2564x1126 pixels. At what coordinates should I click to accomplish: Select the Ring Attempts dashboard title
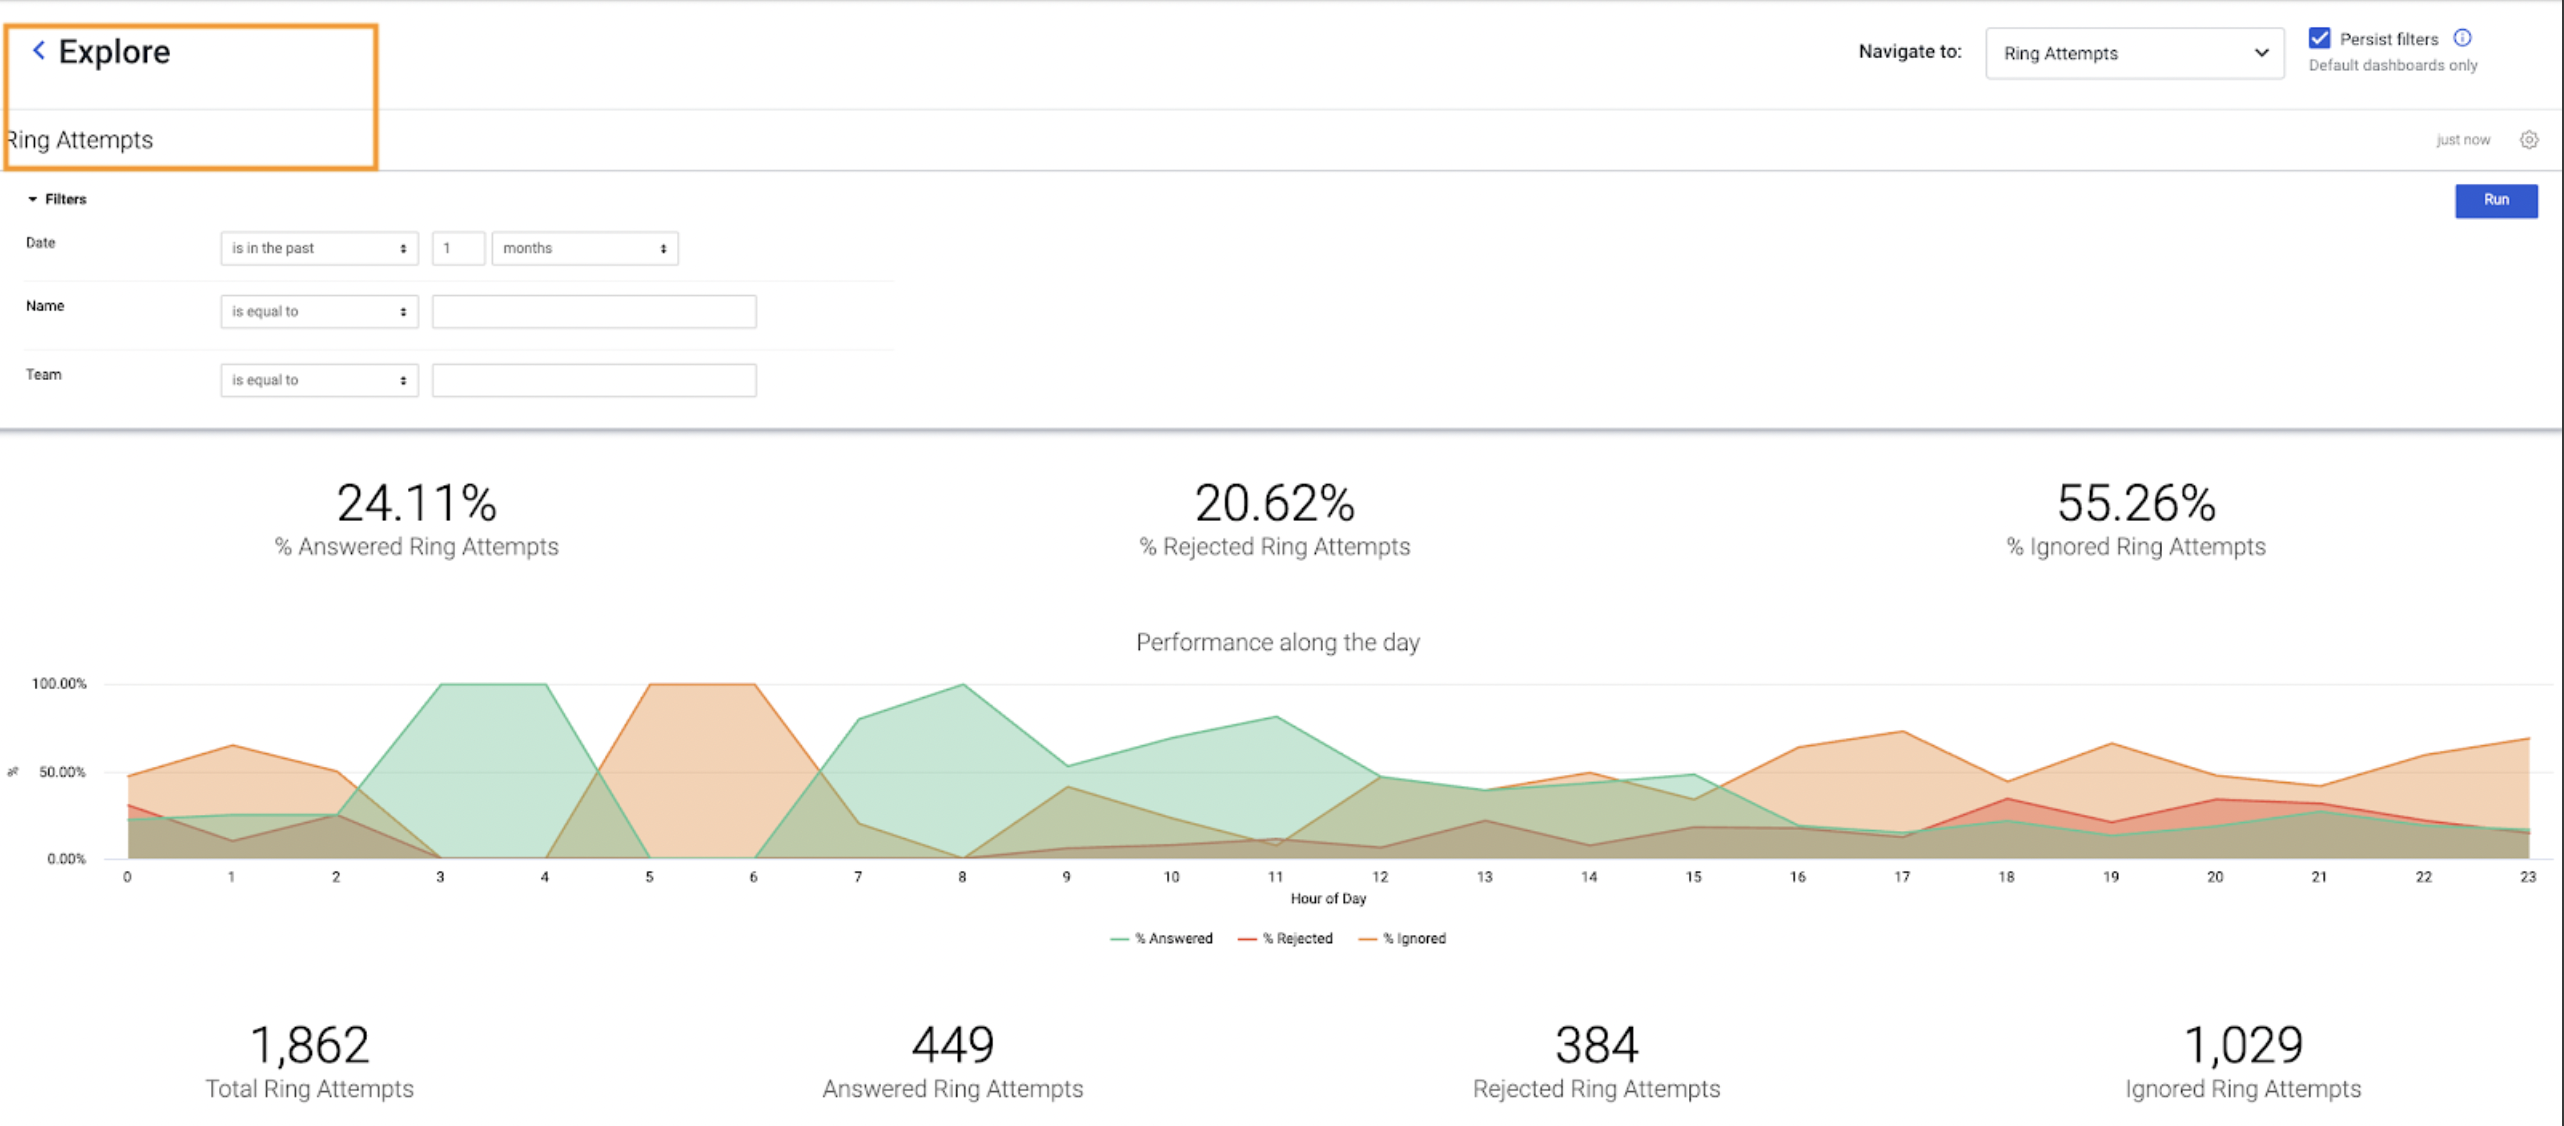tap(80, 140)
